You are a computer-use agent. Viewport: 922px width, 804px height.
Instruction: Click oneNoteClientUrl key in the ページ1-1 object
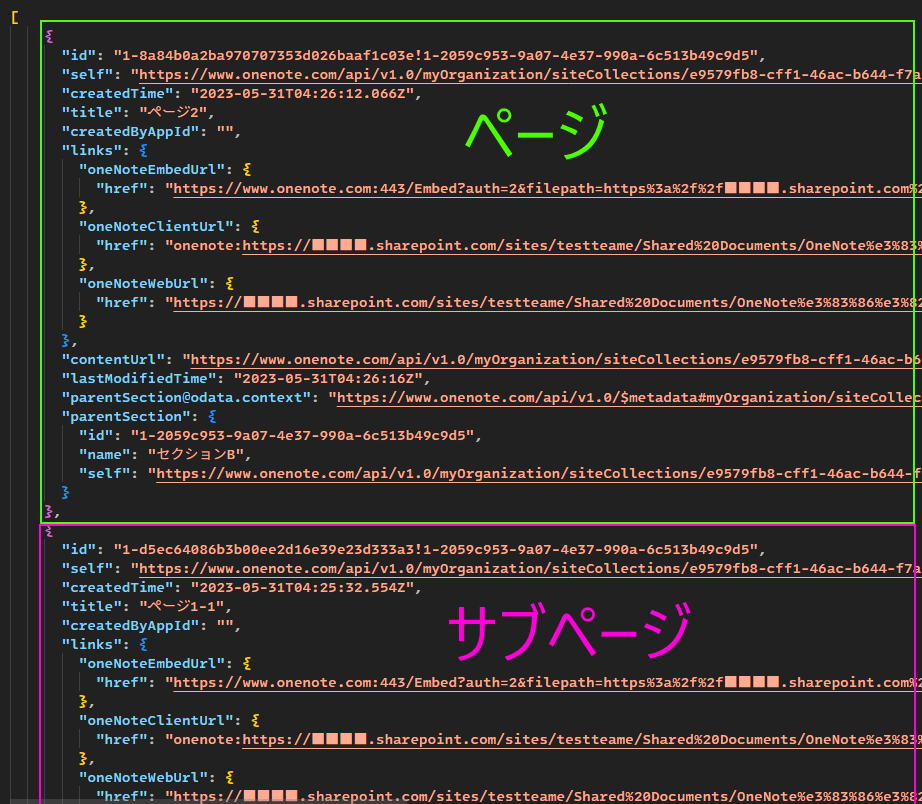coord(160,720)
